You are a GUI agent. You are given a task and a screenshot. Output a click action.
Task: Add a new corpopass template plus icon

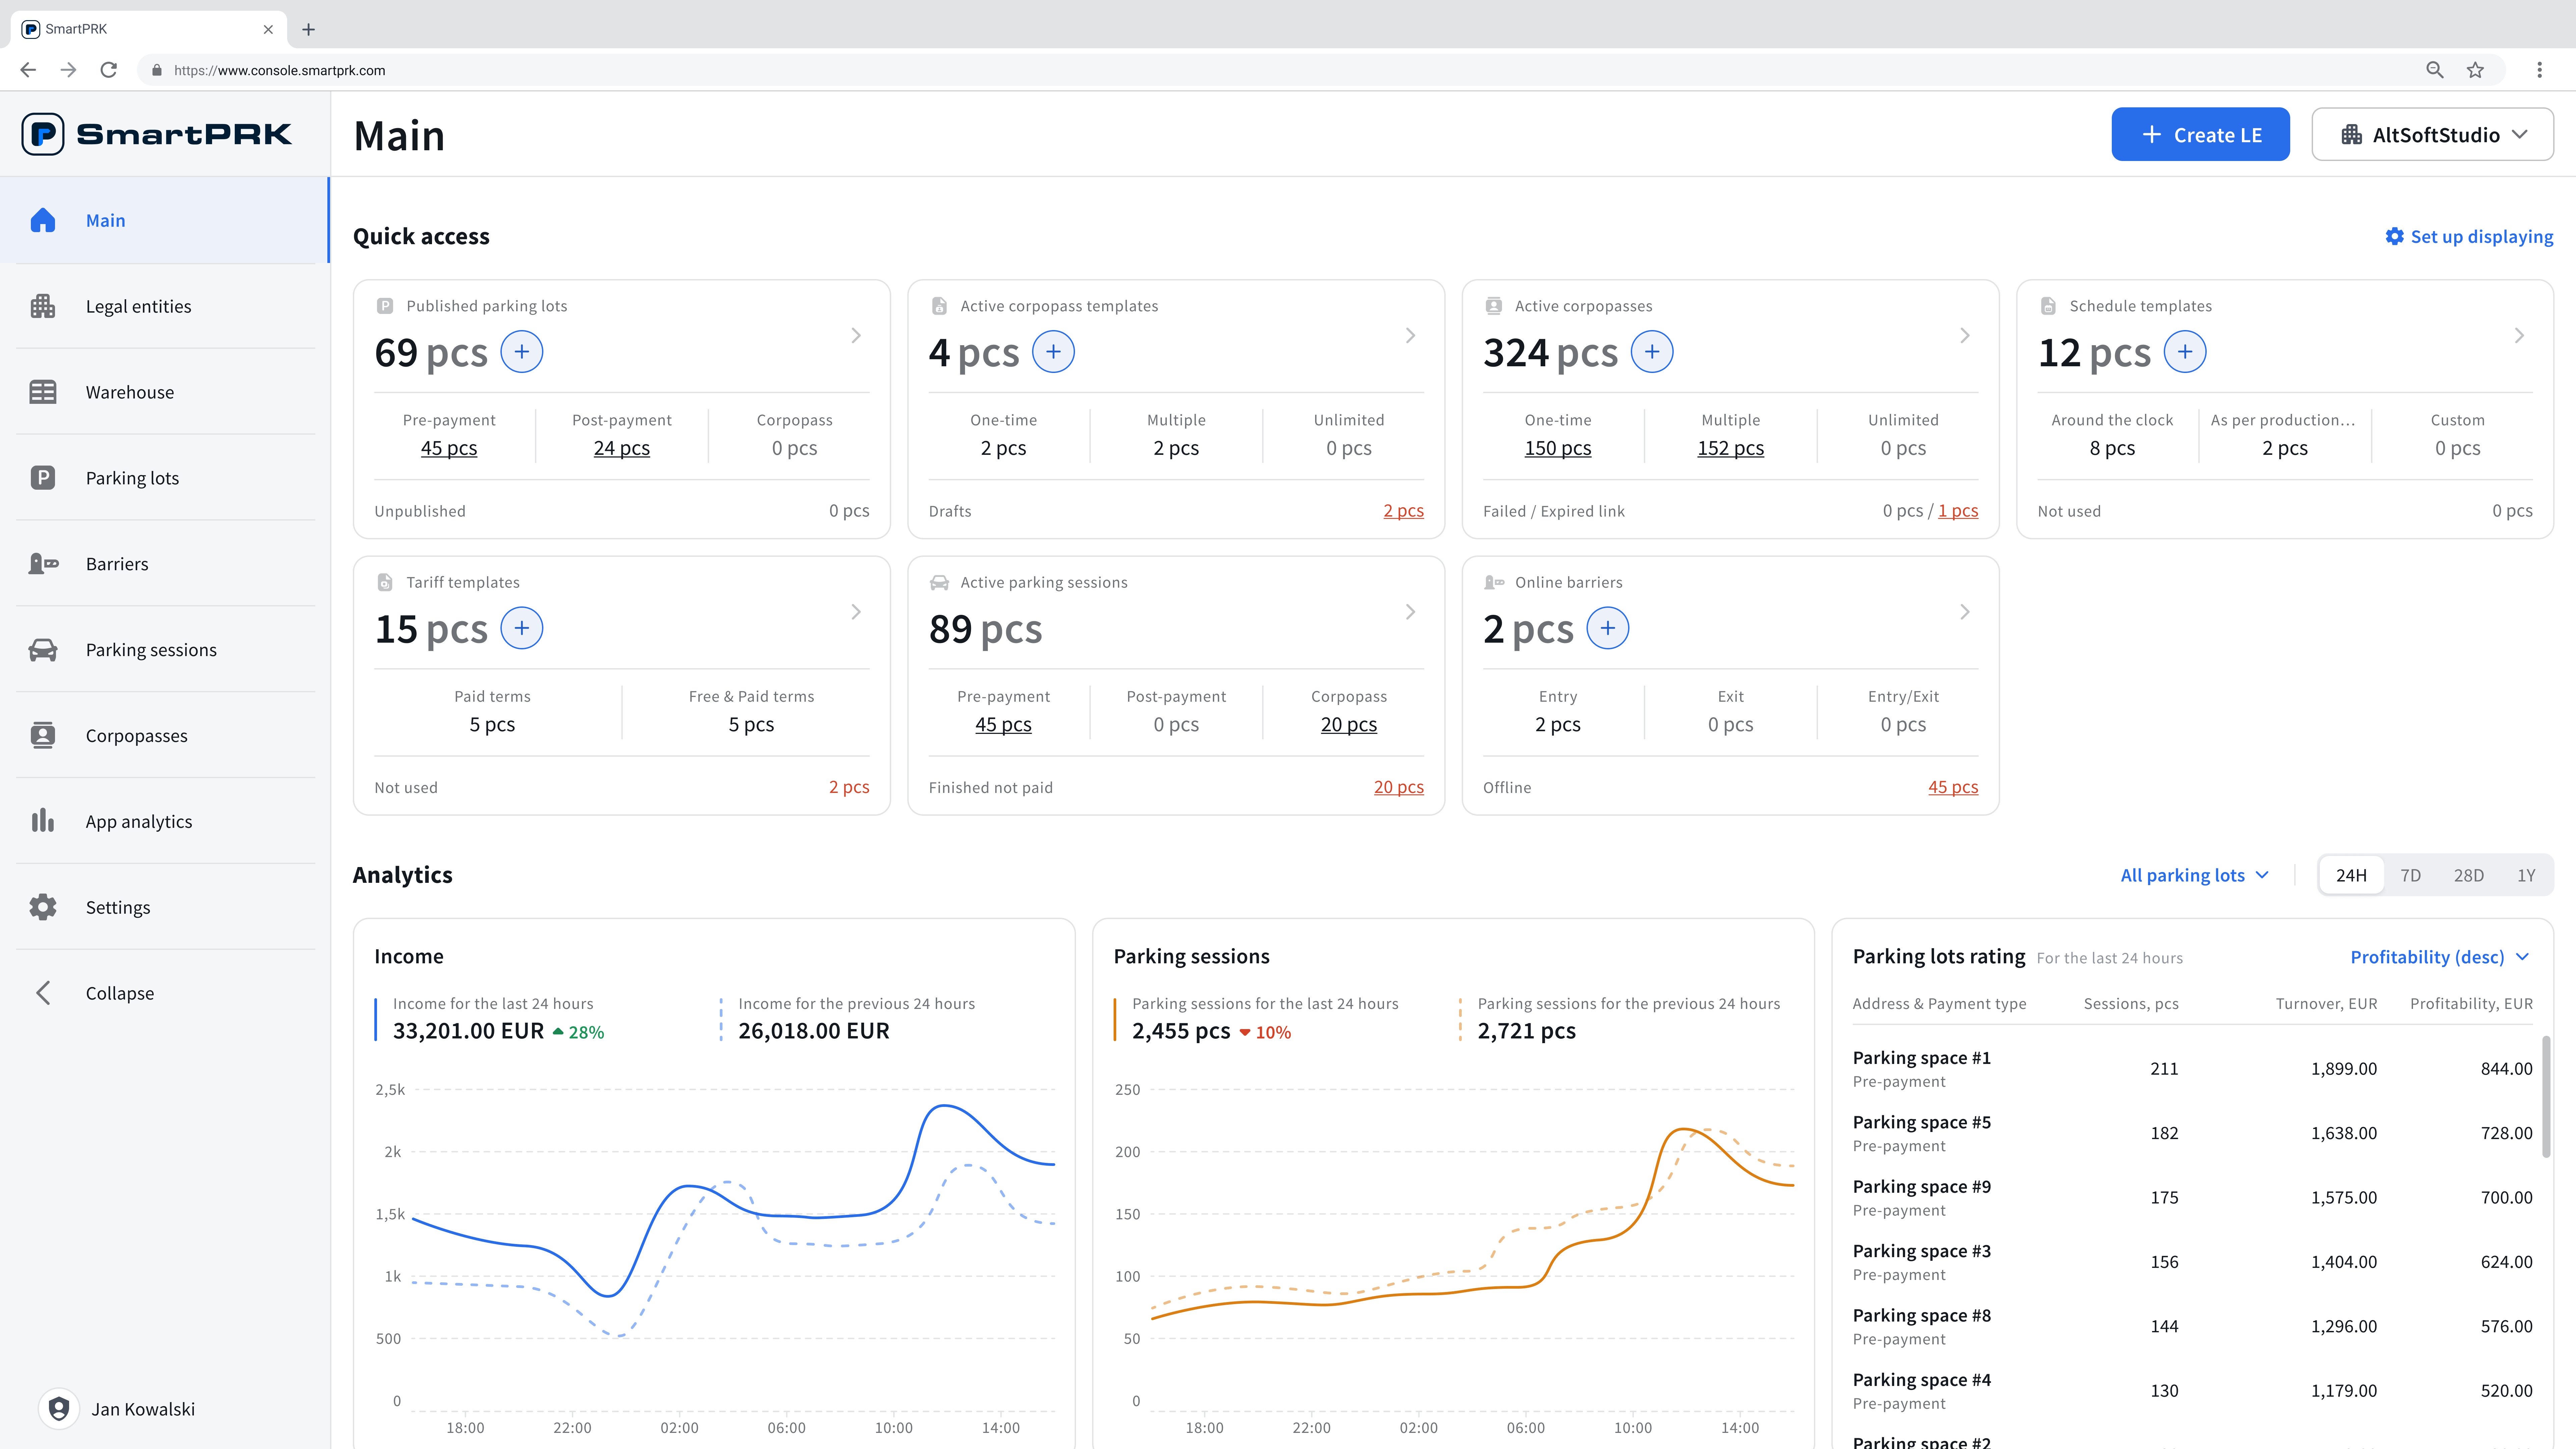[x=1053, y=352]
